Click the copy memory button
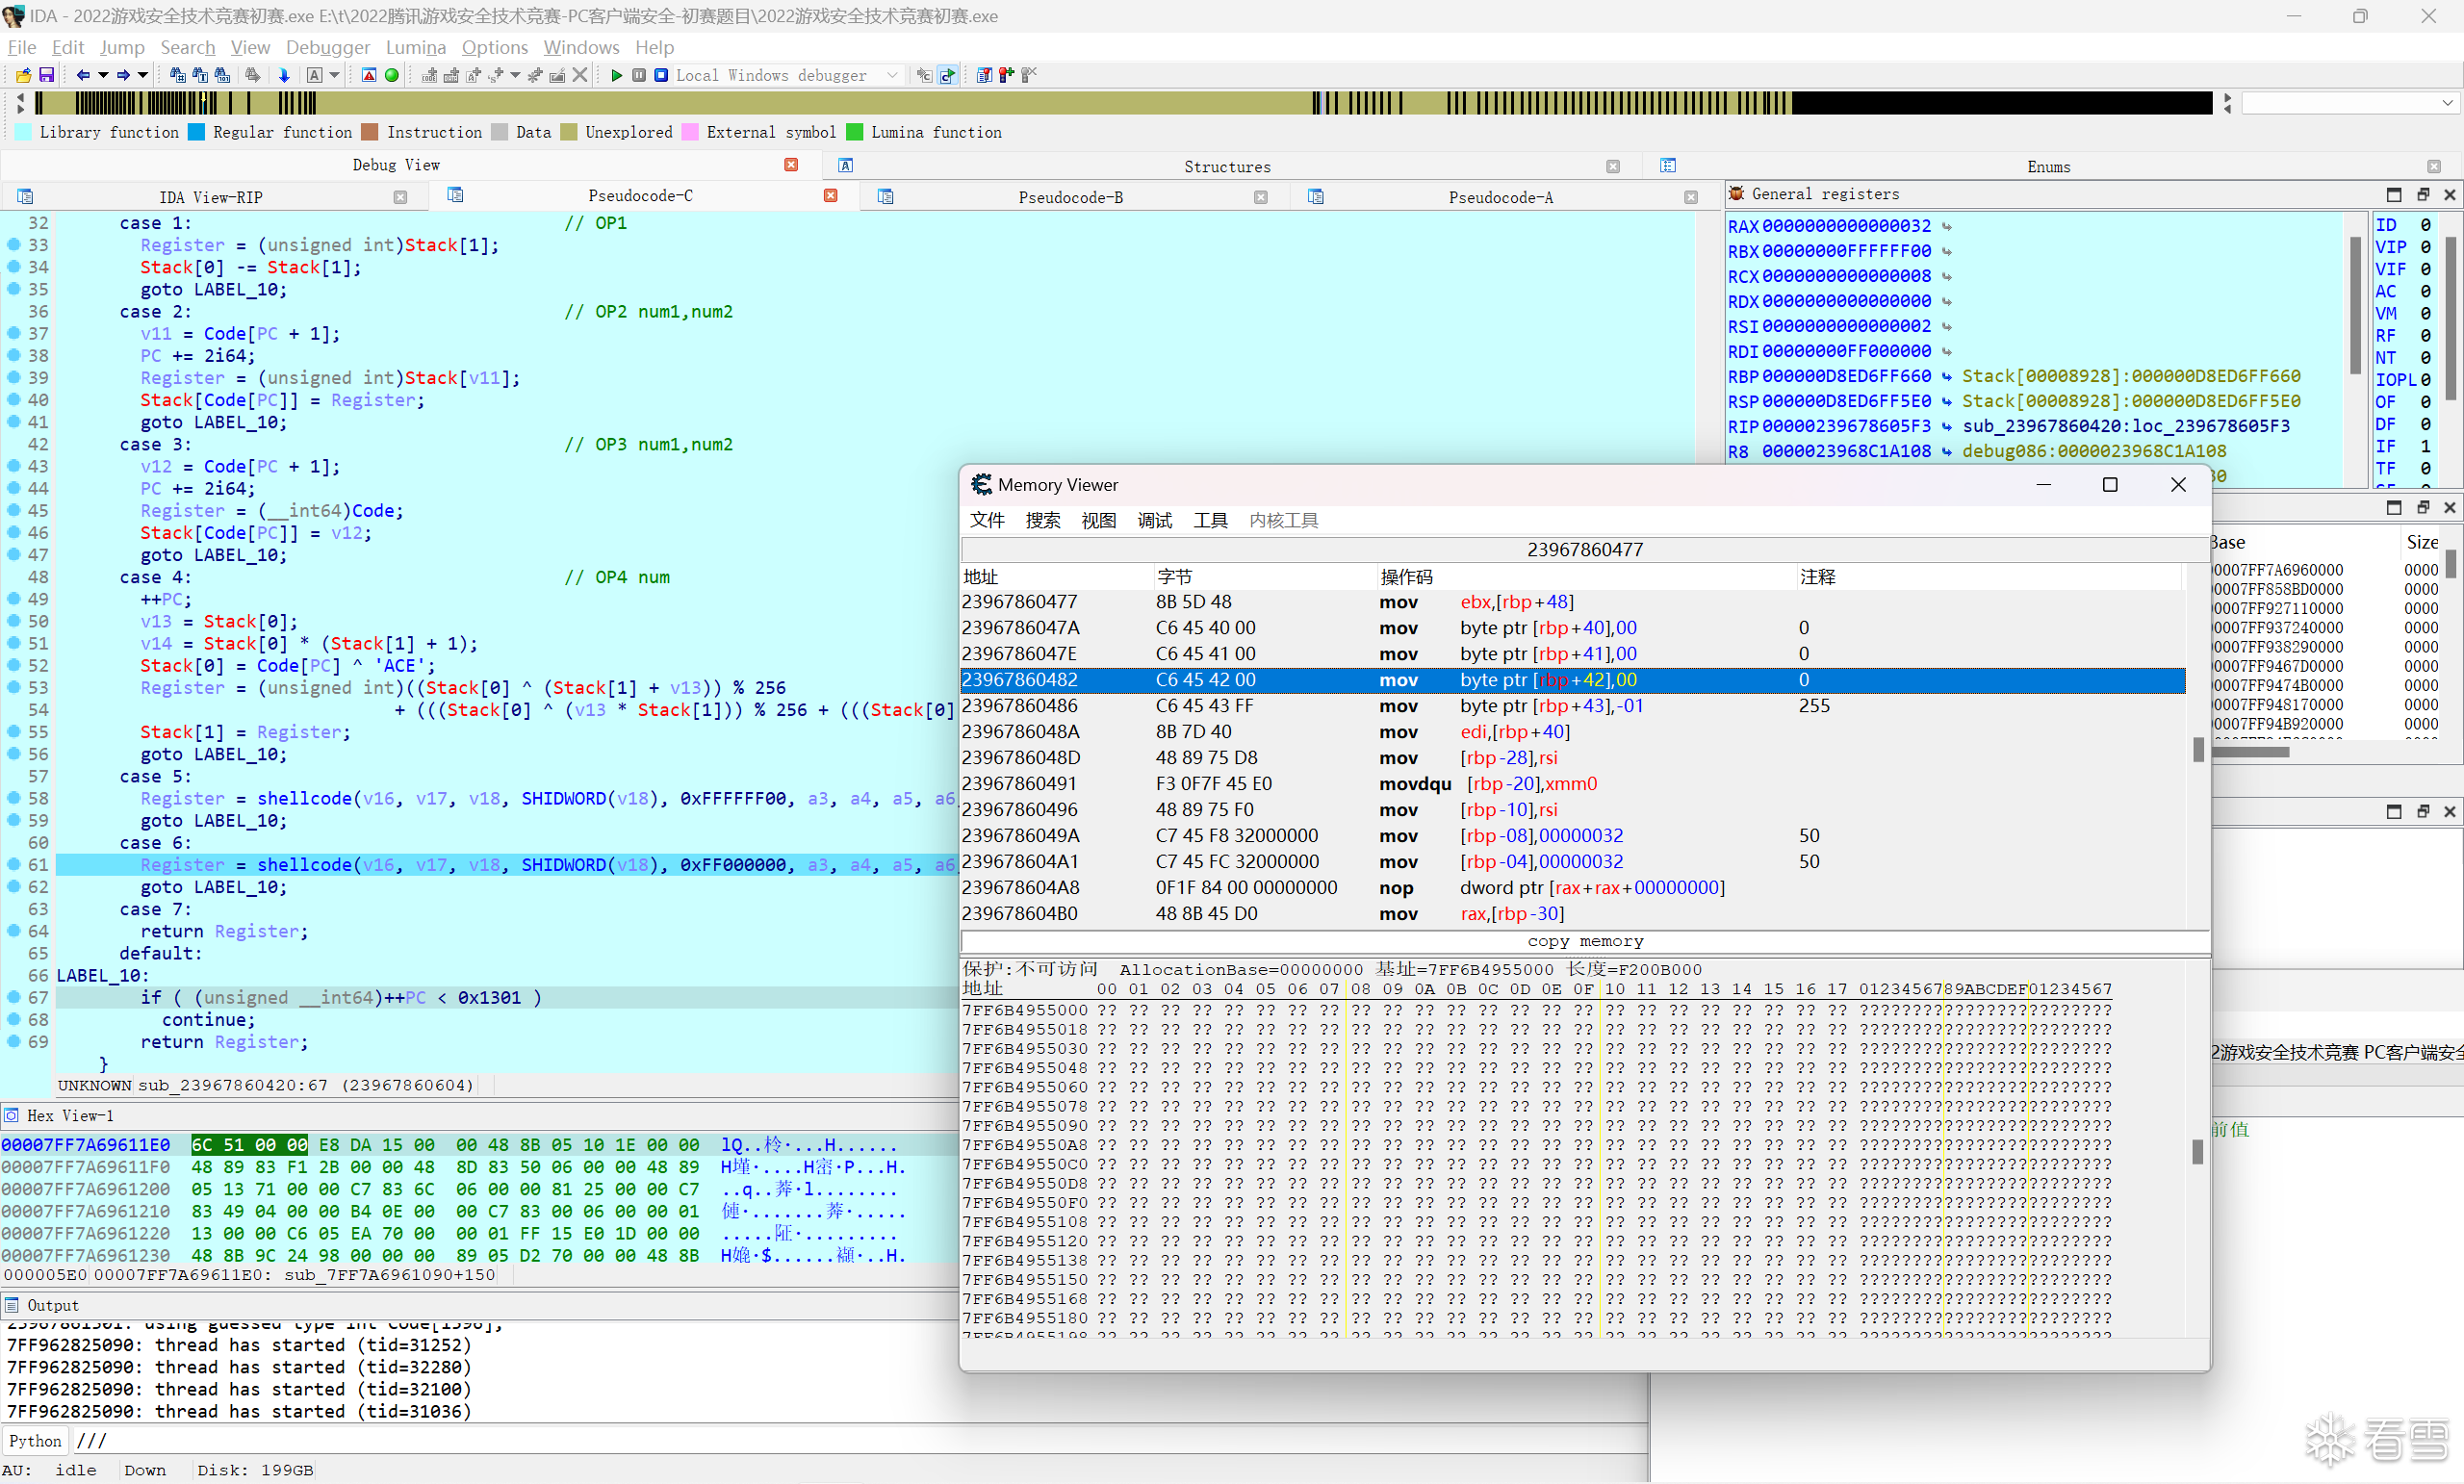Viewport: 2464px width, 1484px height. [x=1584, y=941]
